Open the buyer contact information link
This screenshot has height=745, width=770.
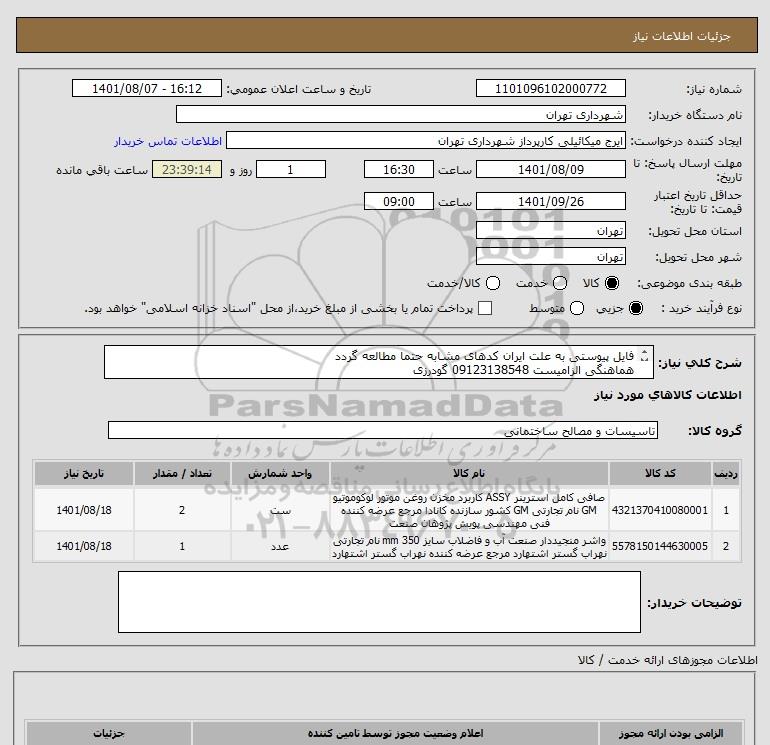point(168,141)
